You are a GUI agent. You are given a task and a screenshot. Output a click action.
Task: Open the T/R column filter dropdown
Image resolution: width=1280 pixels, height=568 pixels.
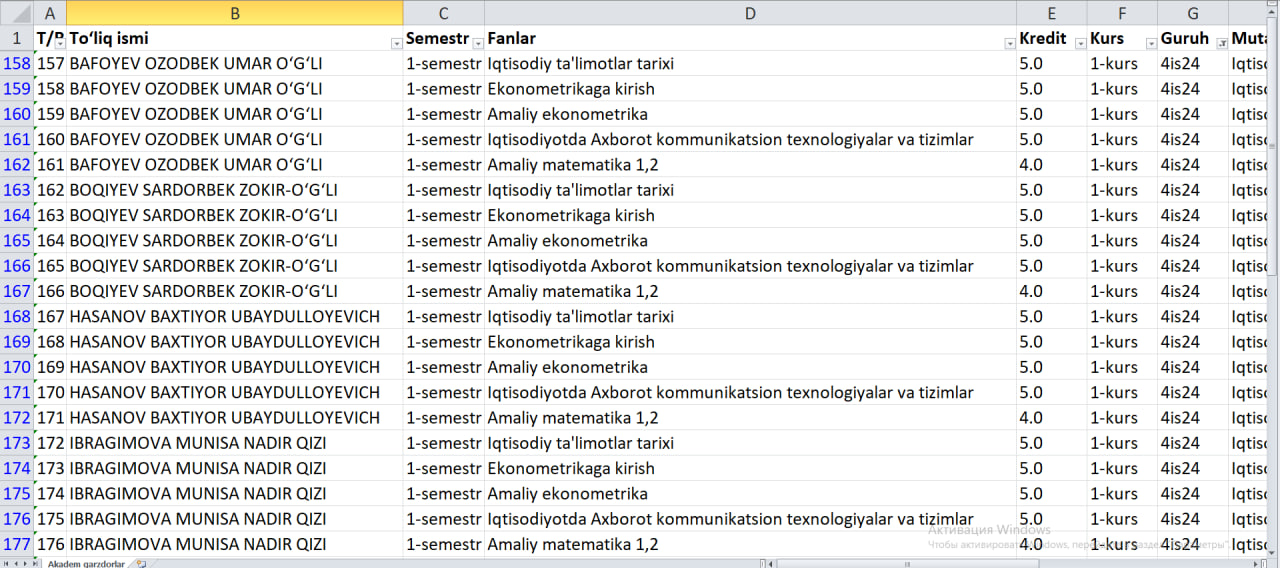coord(60,44)
